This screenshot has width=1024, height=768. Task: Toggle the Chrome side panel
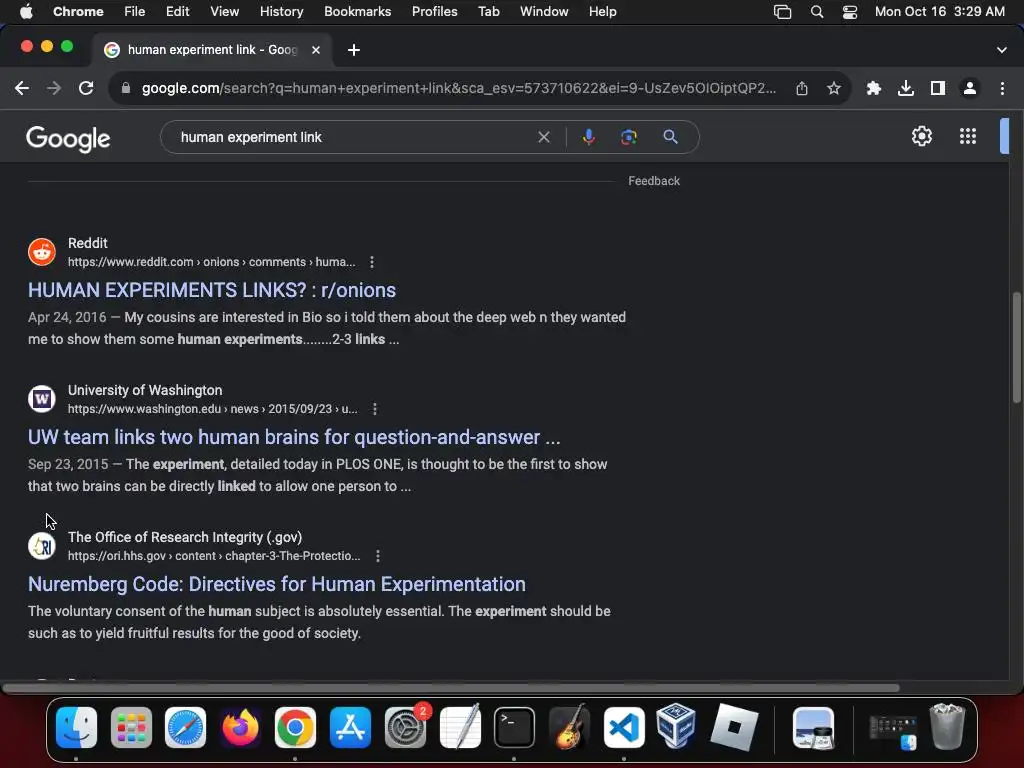tap(937, 88)
